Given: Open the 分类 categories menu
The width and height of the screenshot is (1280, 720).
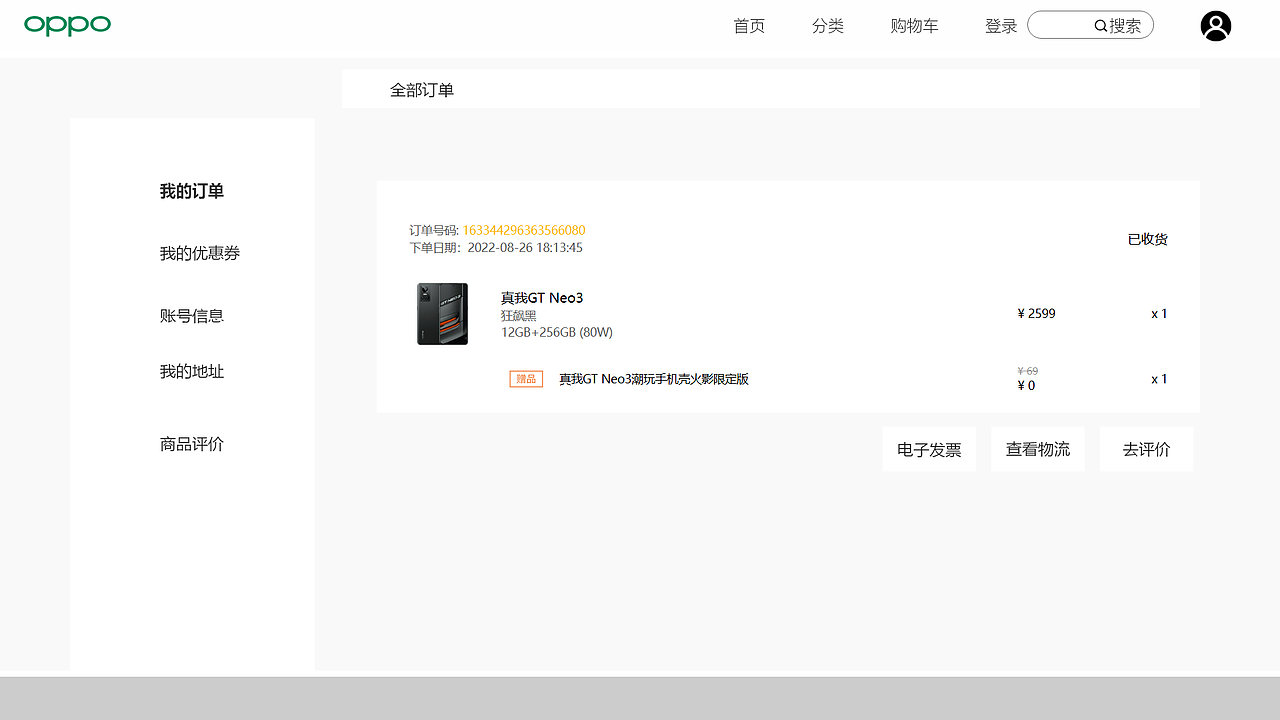Looking at the screenshot, I should [828, 26].
